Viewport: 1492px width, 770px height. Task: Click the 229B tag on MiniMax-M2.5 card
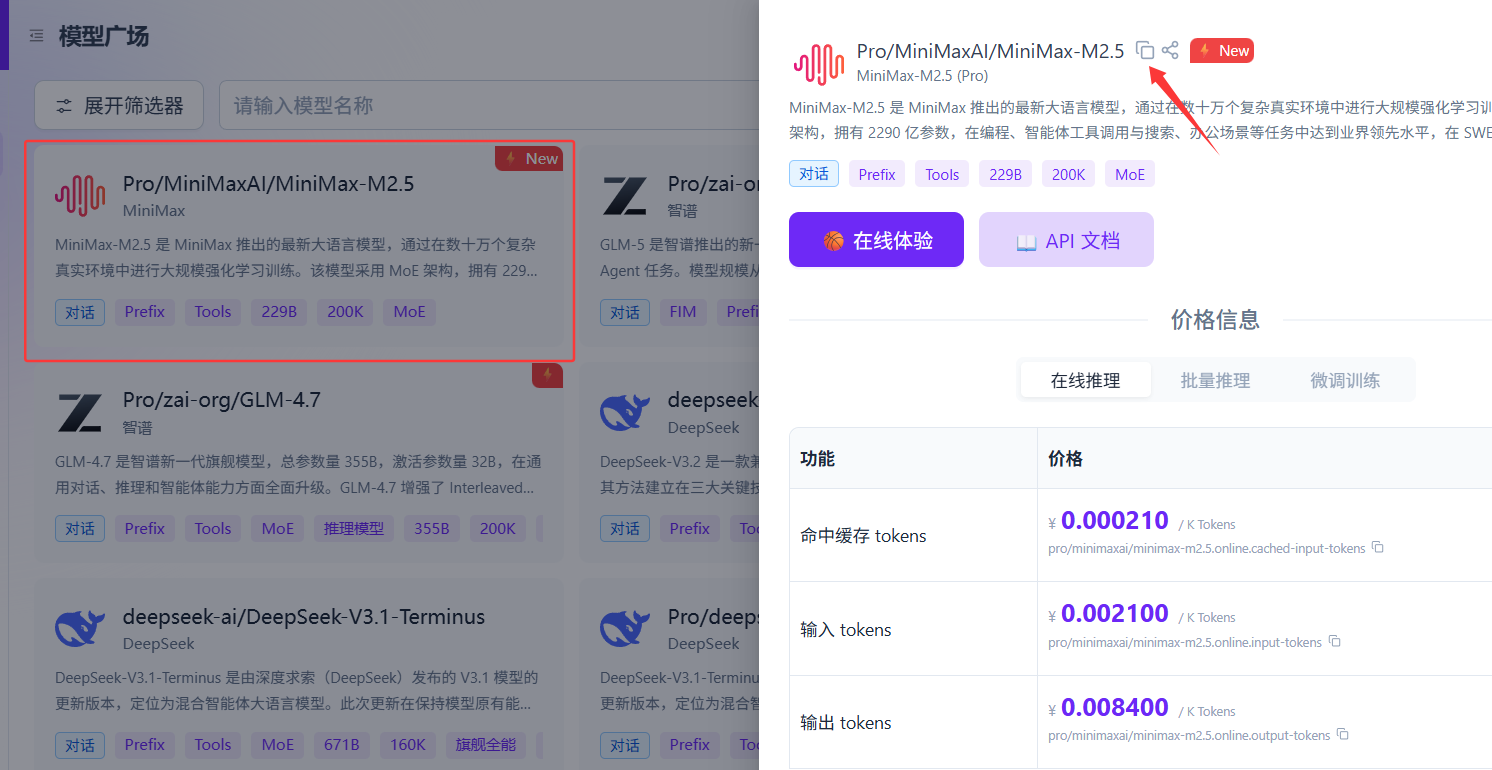(x=279, y=312)
